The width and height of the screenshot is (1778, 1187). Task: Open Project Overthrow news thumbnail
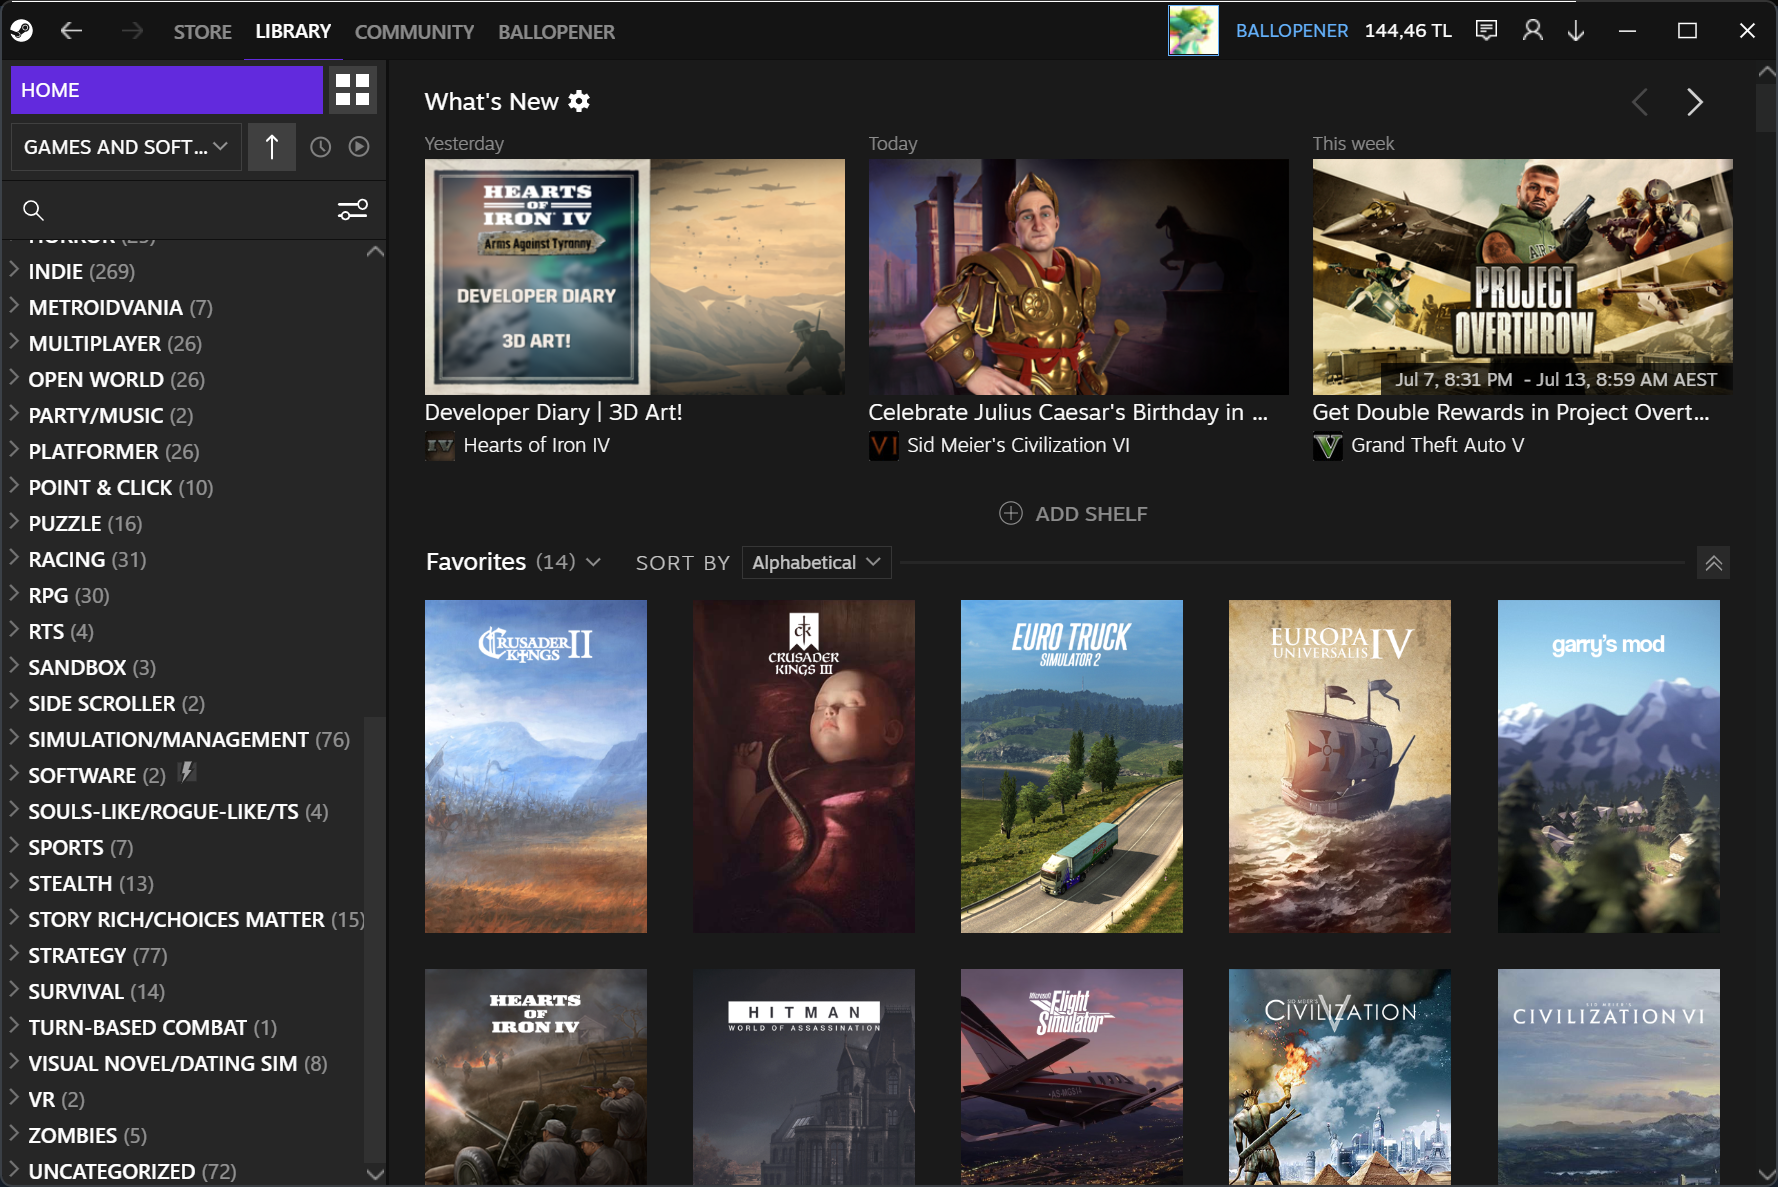1522,277
